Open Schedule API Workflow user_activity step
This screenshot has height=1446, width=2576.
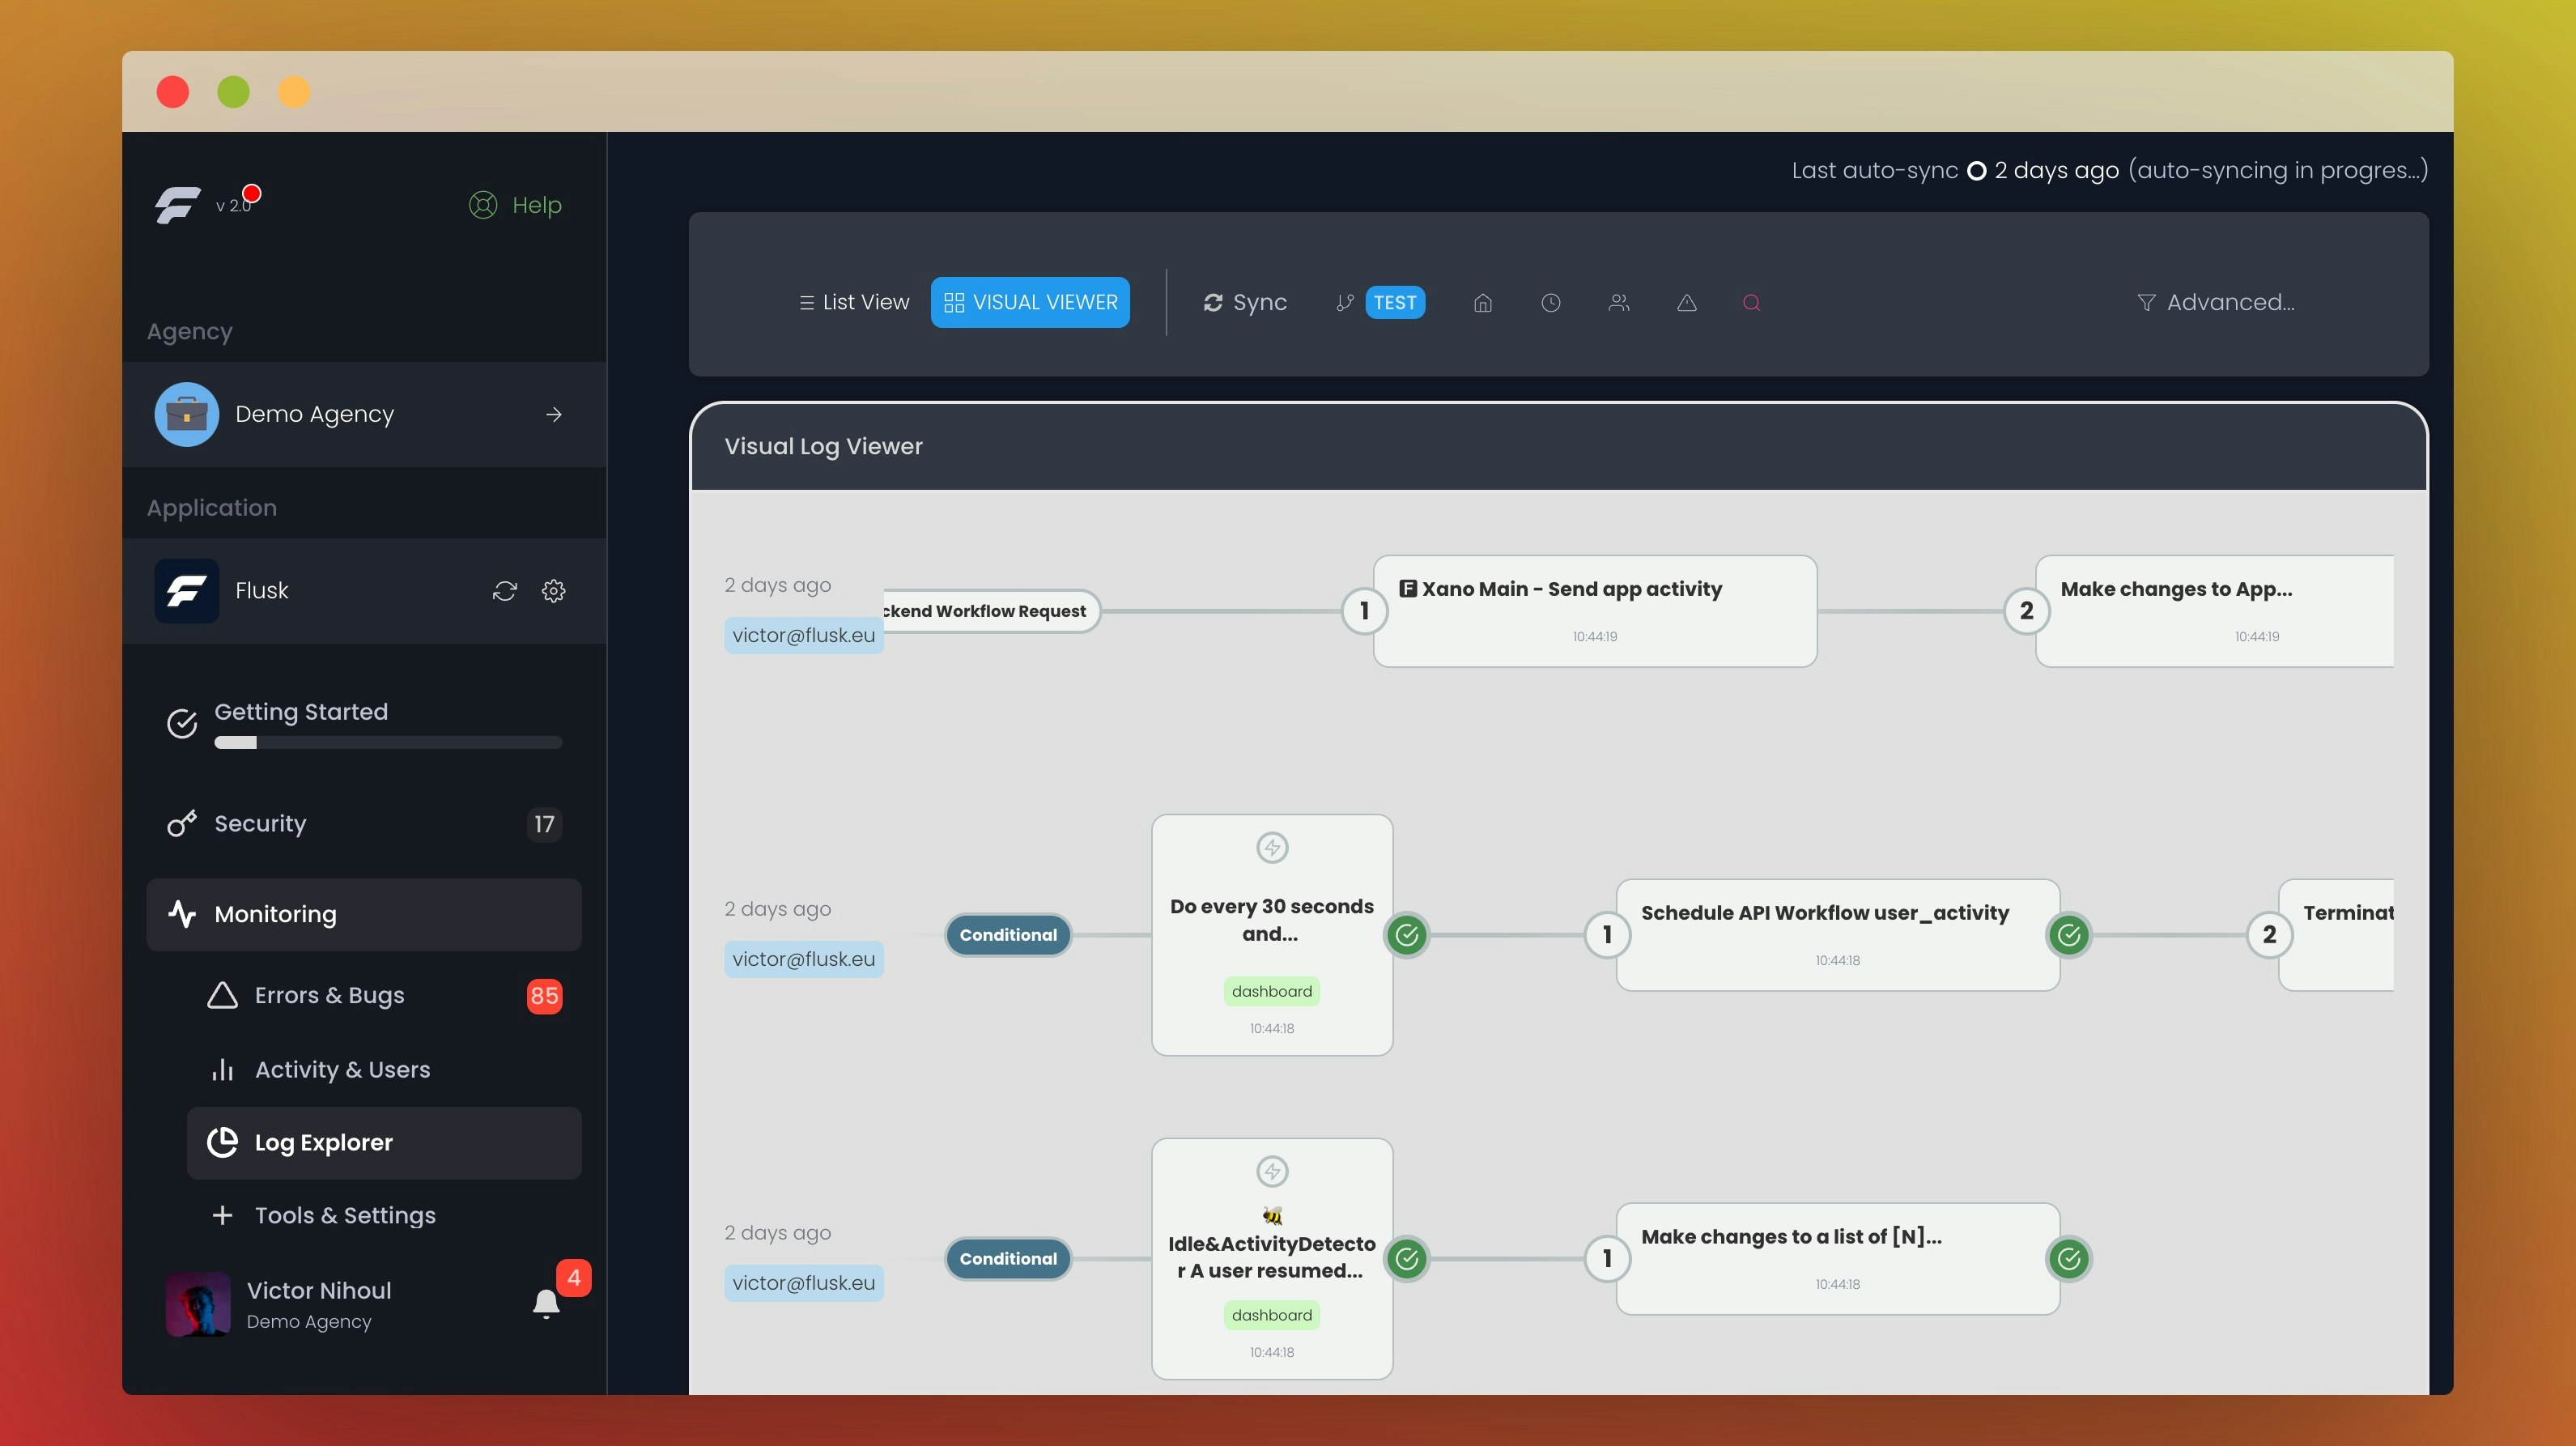pyautogui.click(x=1838, y=935)
